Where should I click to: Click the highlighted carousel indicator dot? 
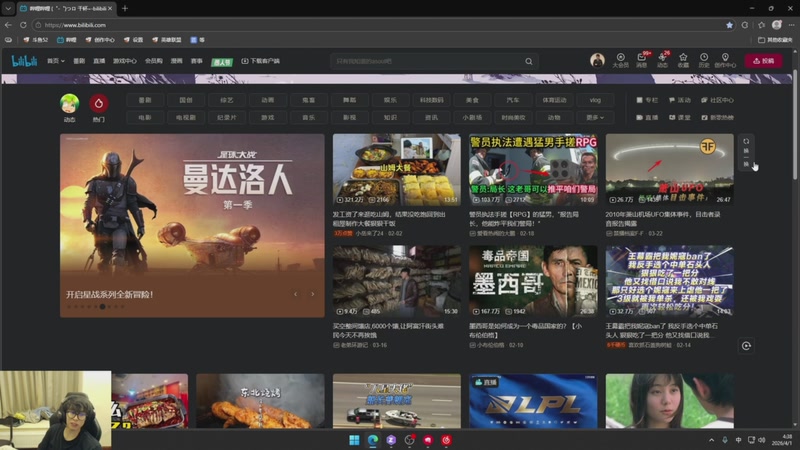click(102, 307)
